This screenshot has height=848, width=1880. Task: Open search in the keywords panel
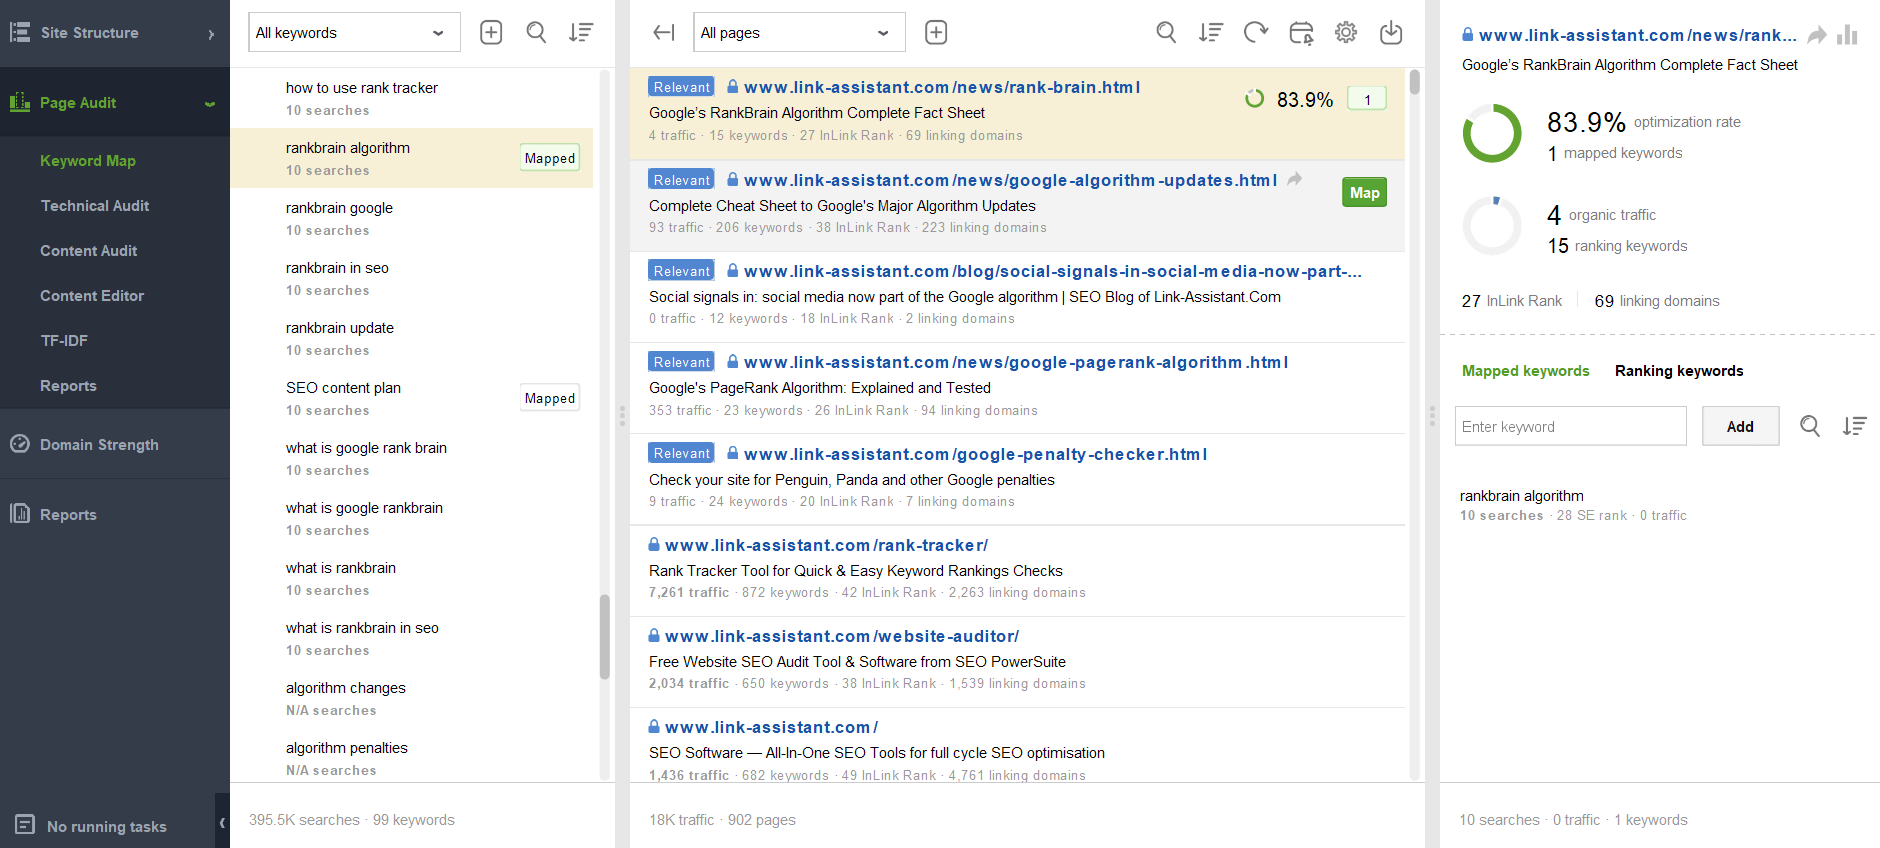coord(536,33)
